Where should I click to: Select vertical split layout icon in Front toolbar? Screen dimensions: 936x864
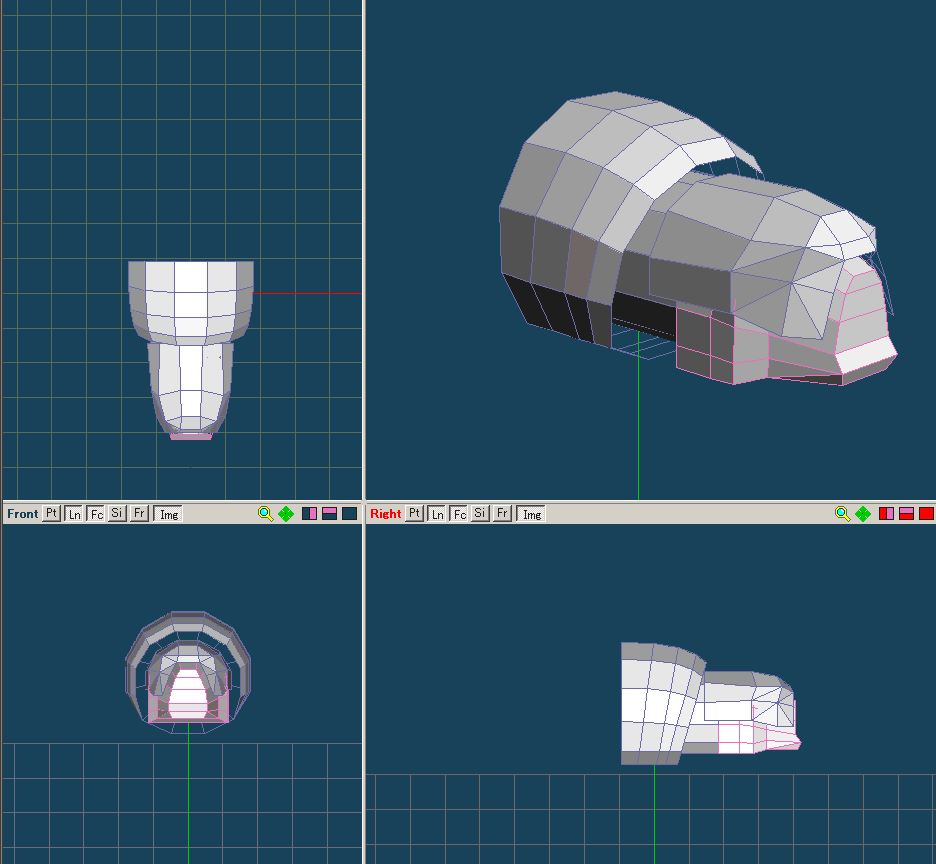pos(309,514)
